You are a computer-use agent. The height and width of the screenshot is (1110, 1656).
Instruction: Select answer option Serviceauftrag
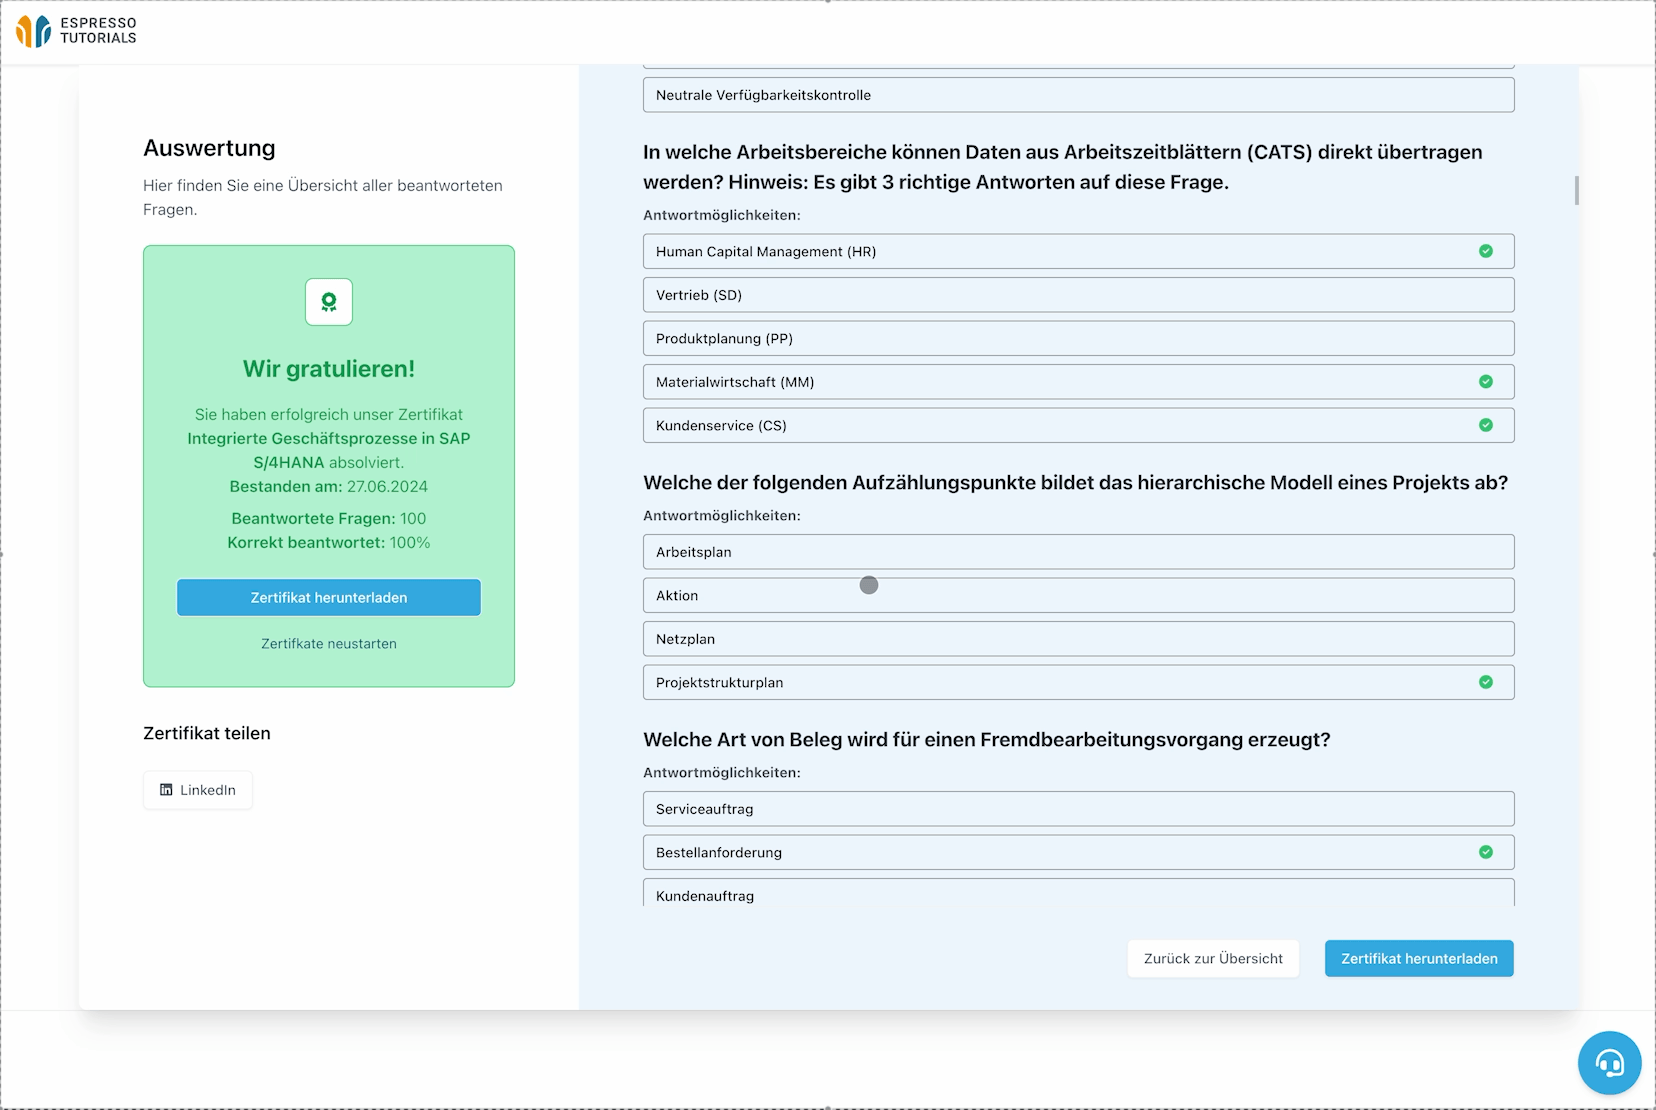1078,808
